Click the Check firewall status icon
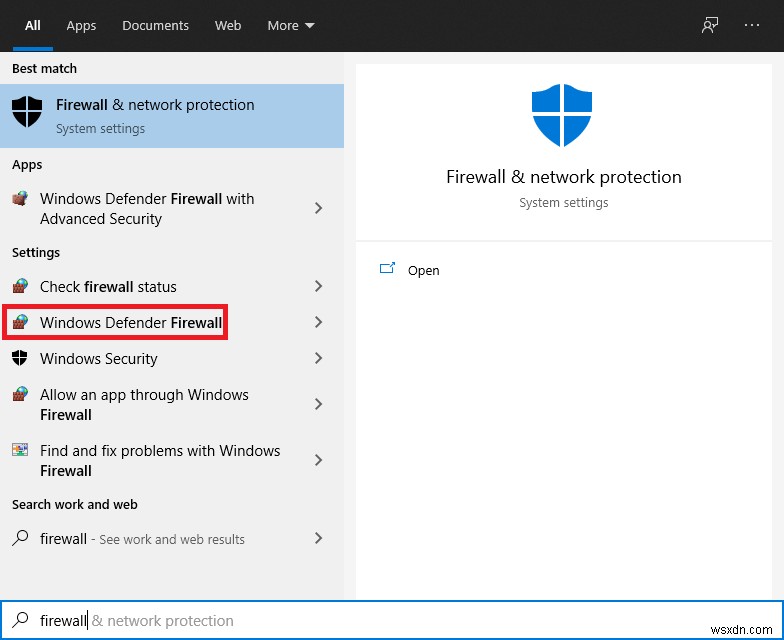Image resolution: width=784 pixels, height=640 pixels. (20, 287)
